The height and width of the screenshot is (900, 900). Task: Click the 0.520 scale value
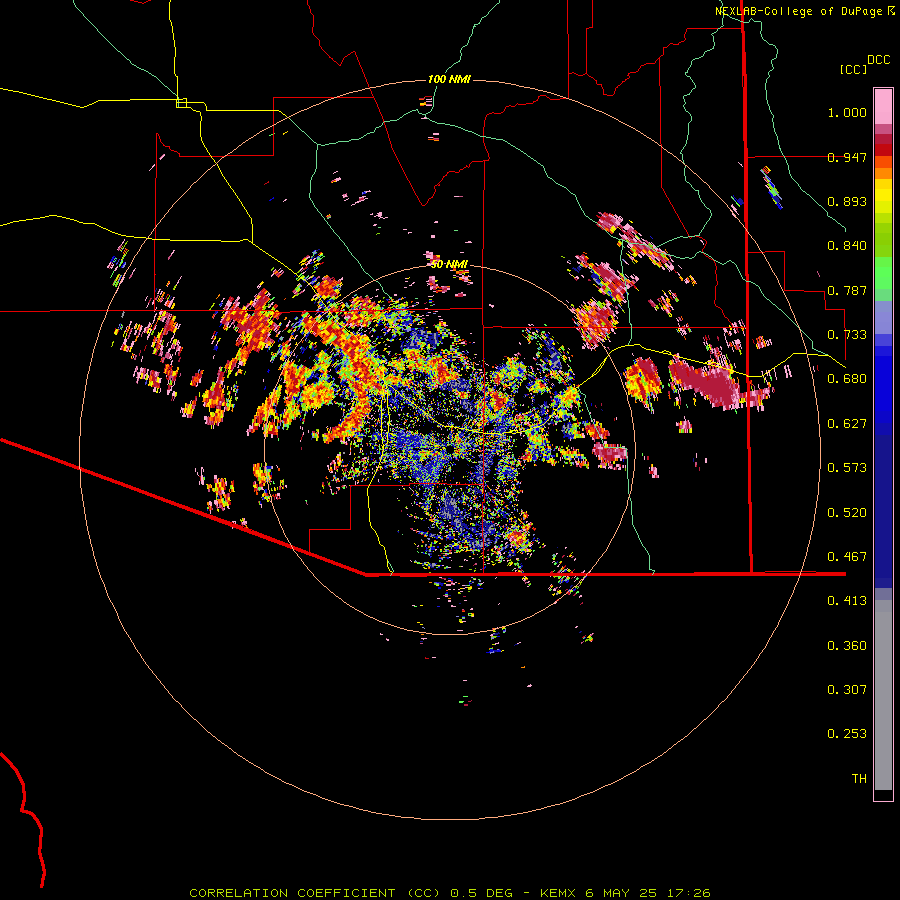[x=847, y=513]
